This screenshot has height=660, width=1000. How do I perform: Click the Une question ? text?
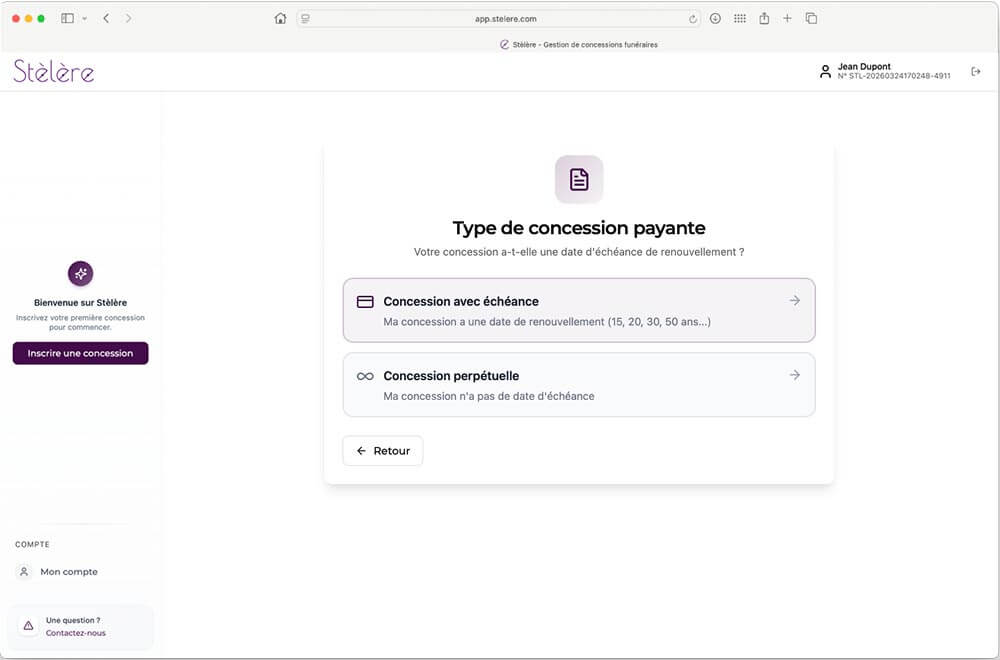click(73, 620)
